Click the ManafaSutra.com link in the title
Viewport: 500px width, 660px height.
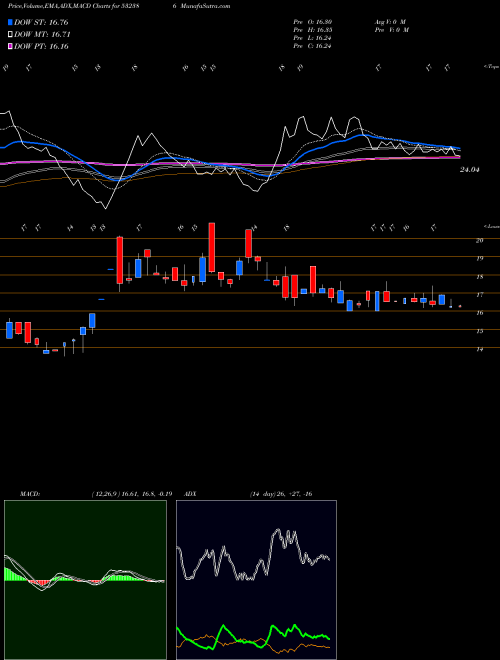(204, 6)
